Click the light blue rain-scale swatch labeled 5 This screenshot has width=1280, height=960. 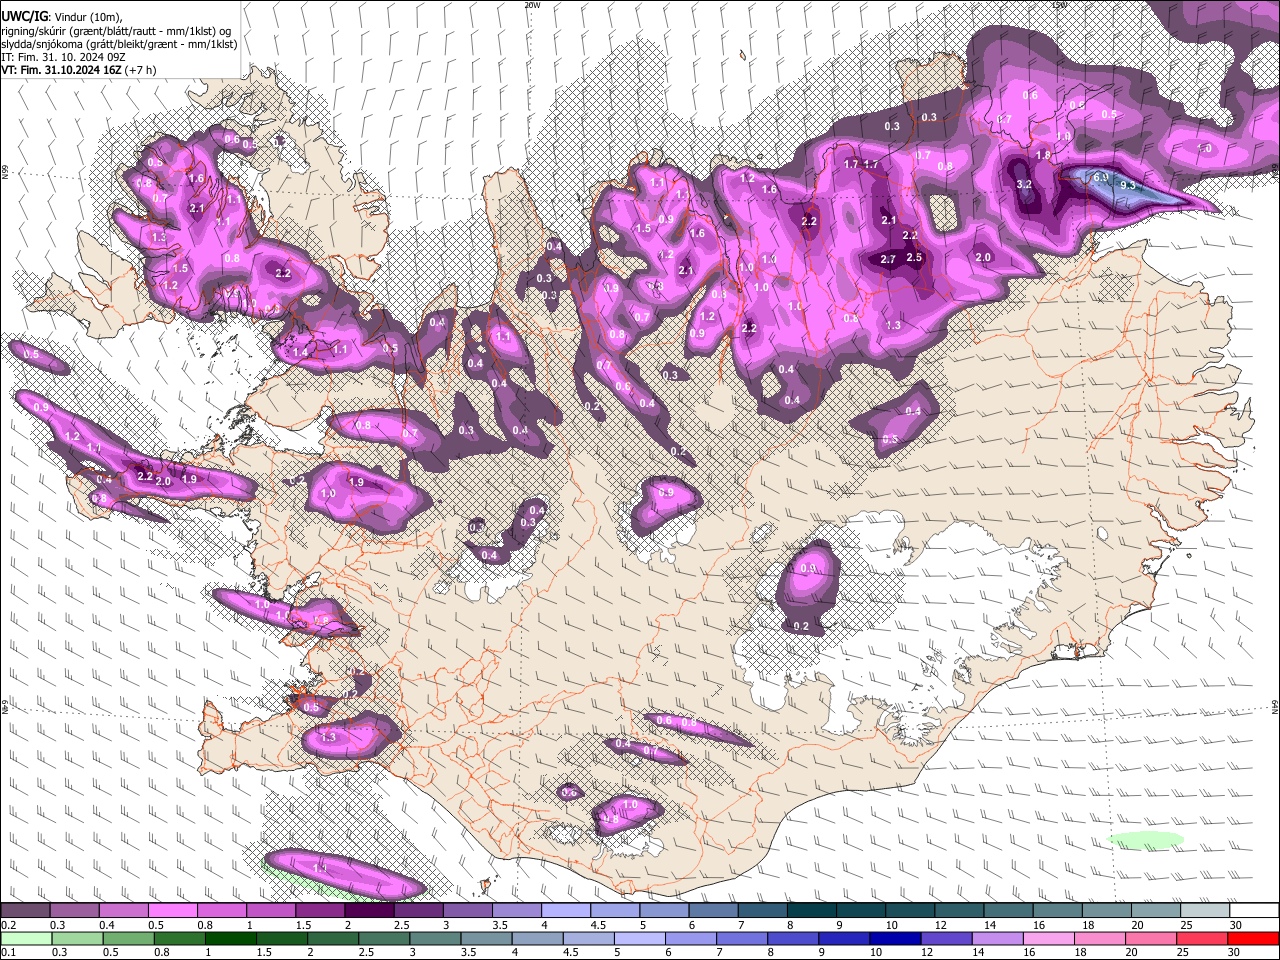640,938
